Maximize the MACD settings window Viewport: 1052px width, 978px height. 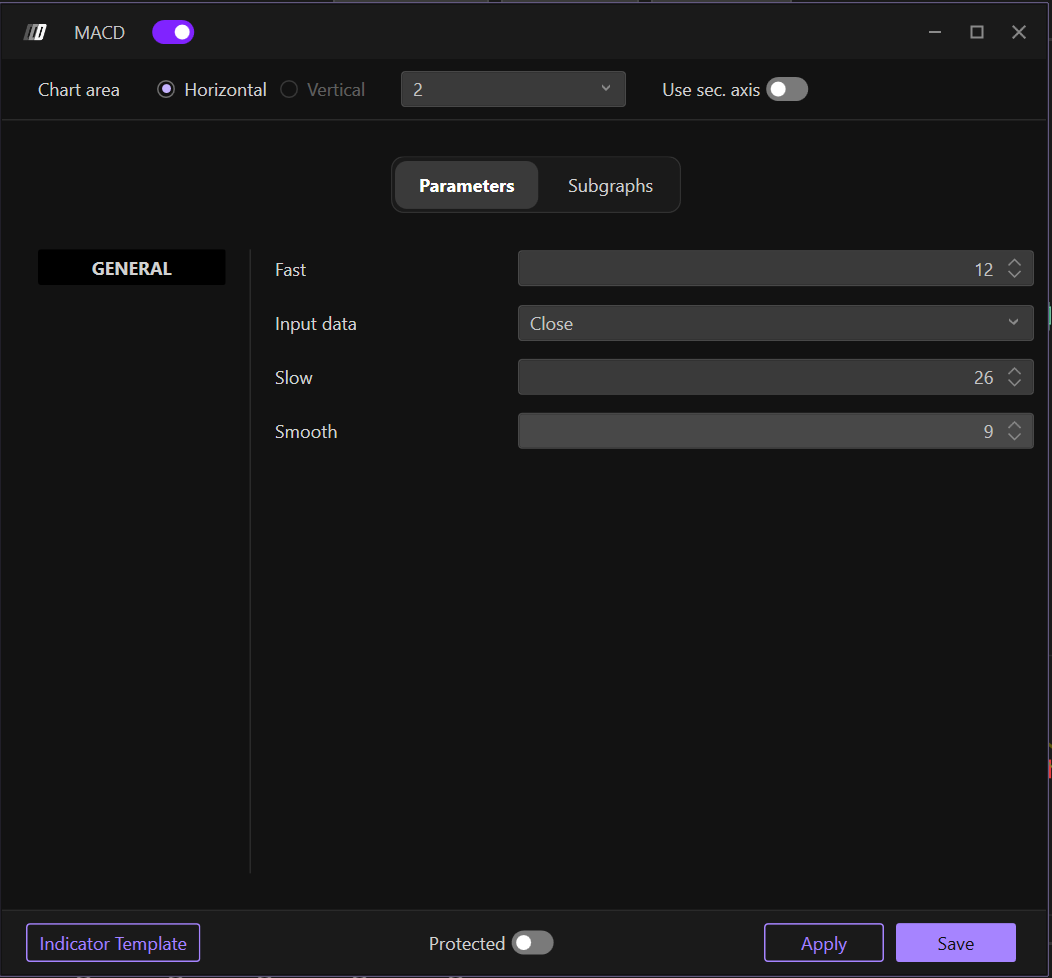(x=977, y=32)
